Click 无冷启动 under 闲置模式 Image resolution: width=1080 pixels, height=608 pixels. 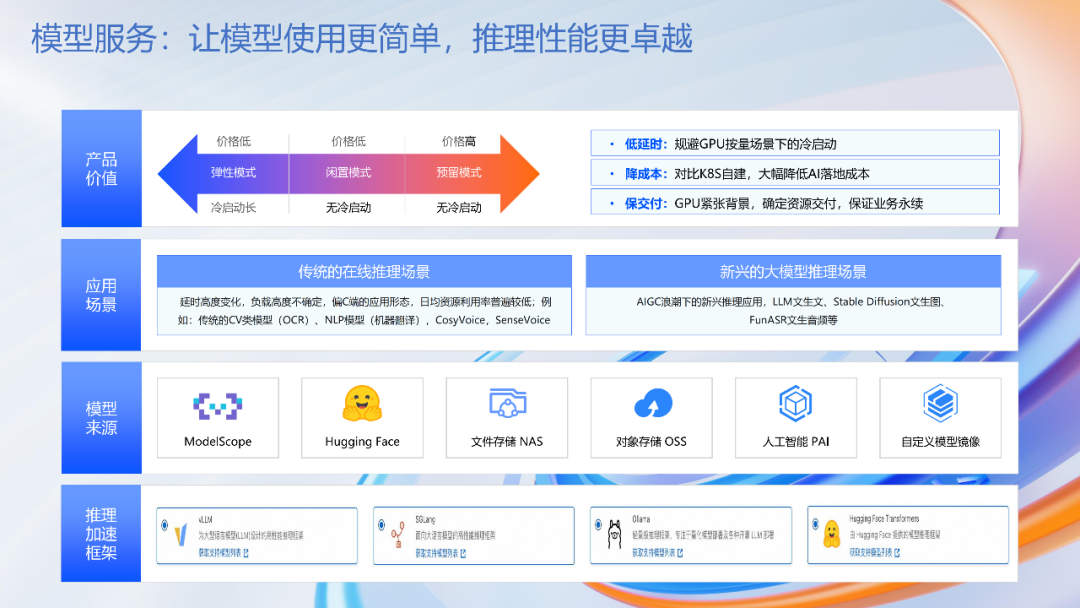349,207
